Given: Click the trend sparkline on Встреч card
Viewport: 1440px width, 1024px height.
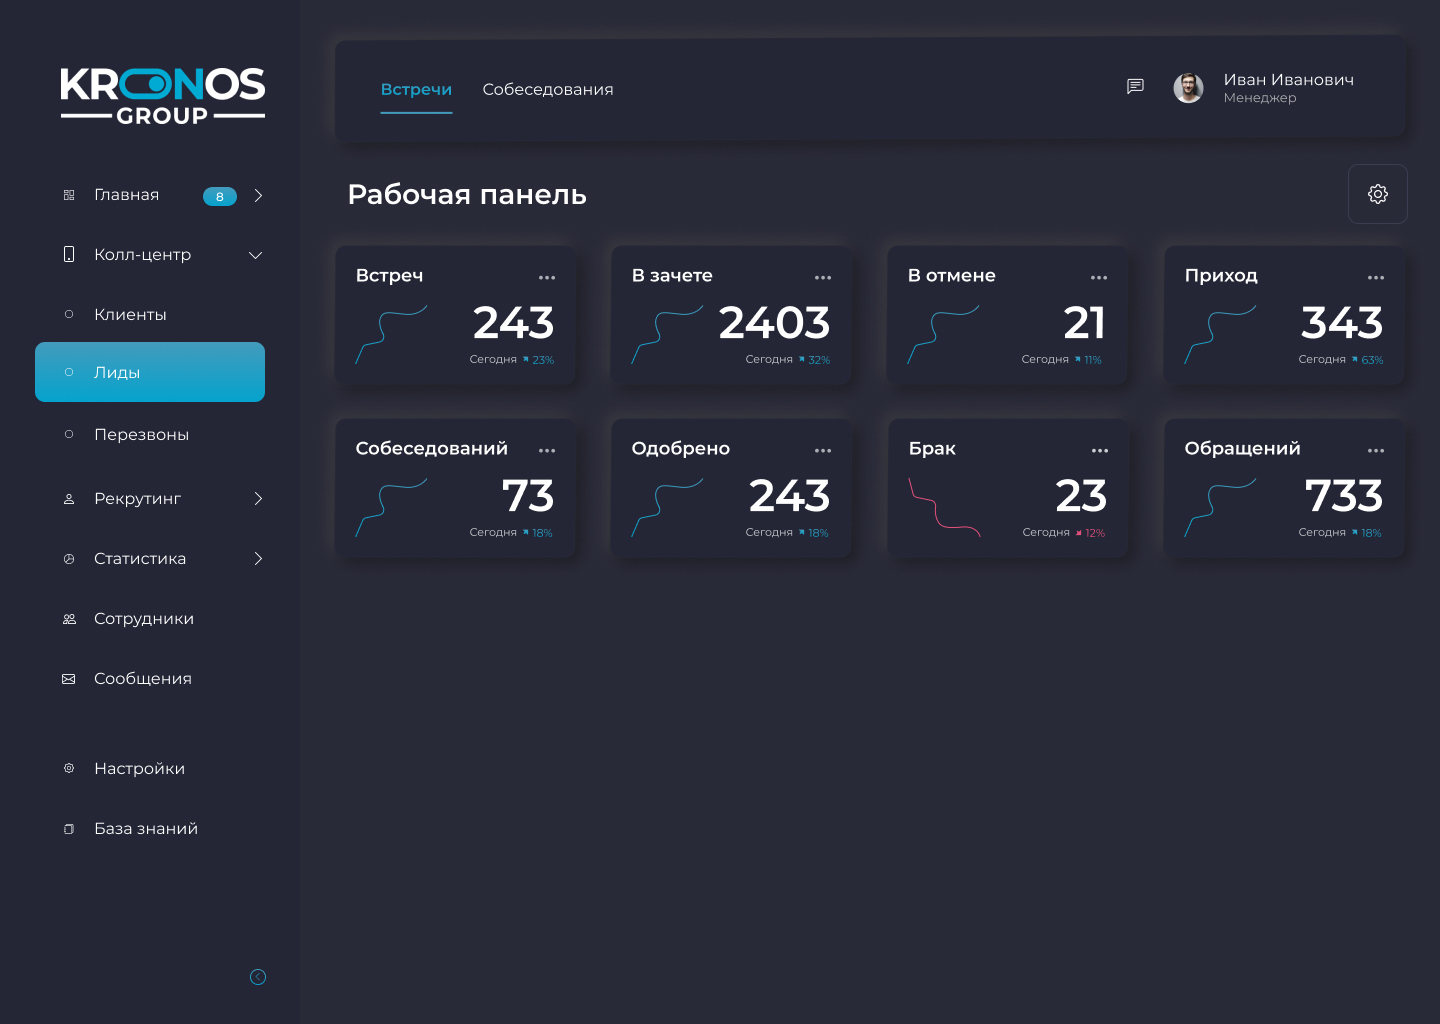Looking at the screenshot, I should [x=391, y=335].
